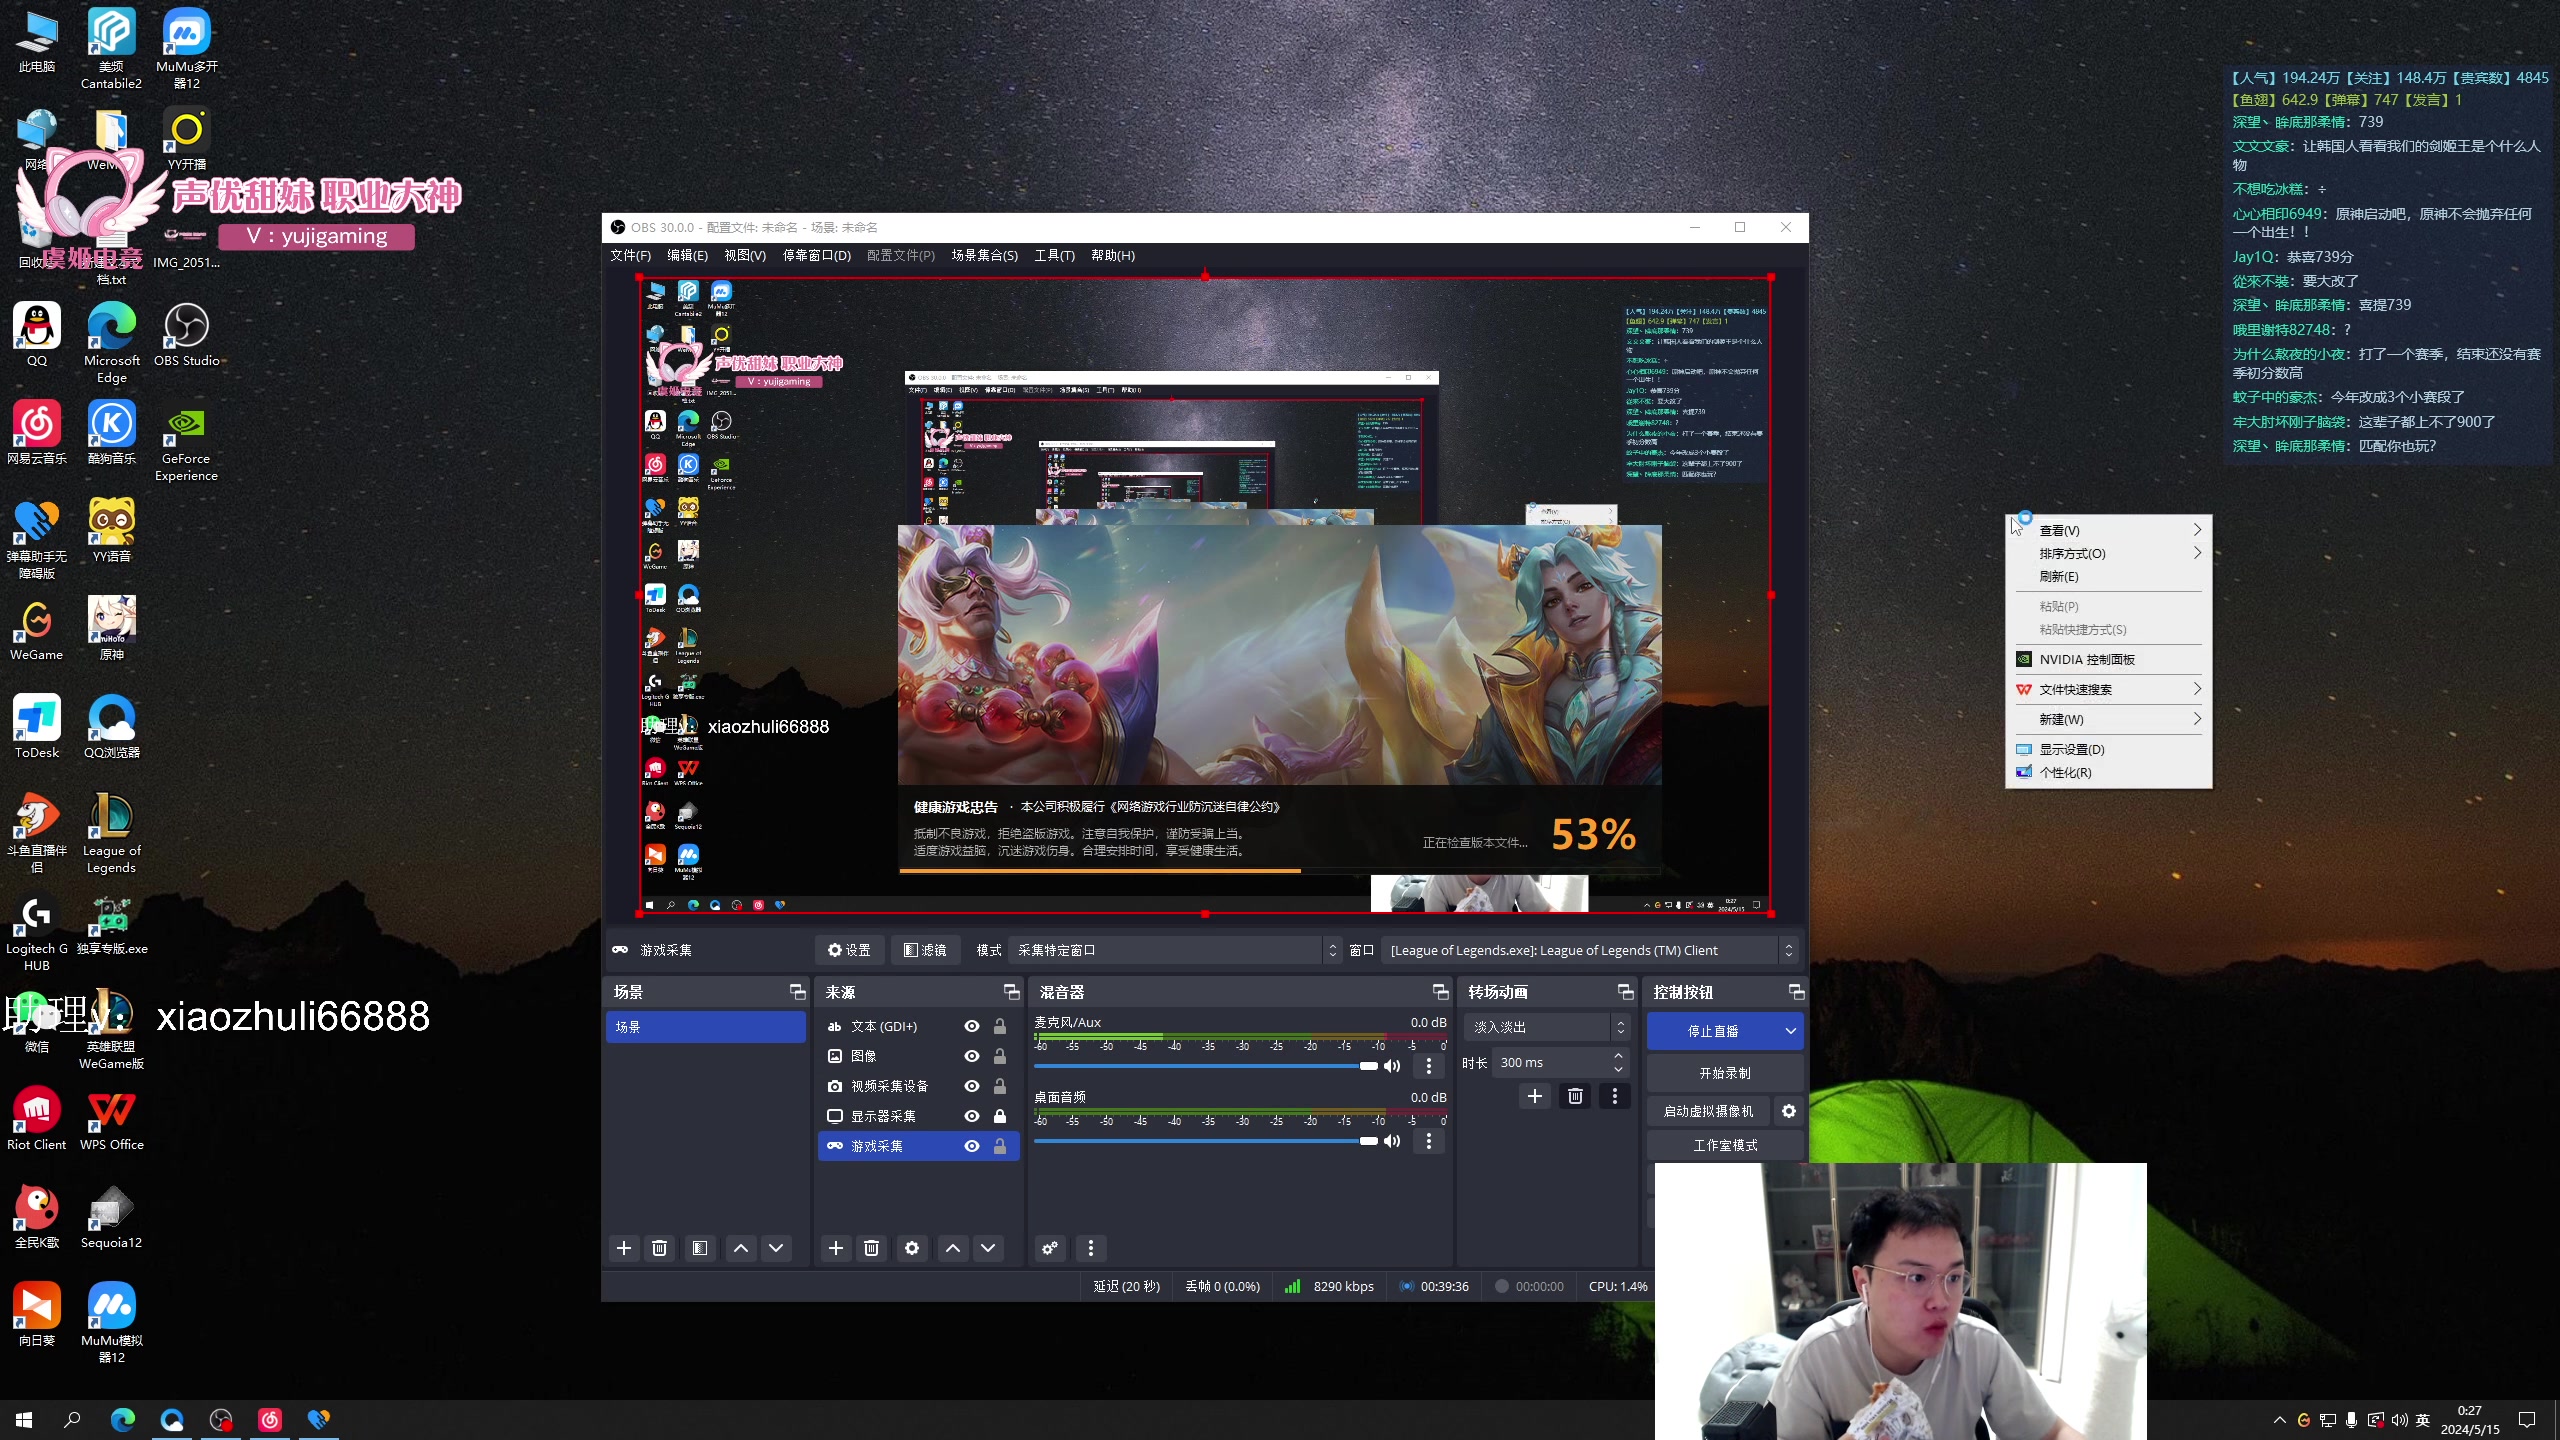This screenshot has width=2560, height=1440.
Task: Mute the 桌面音频 channel
Action: [x=1392, y=1141]
